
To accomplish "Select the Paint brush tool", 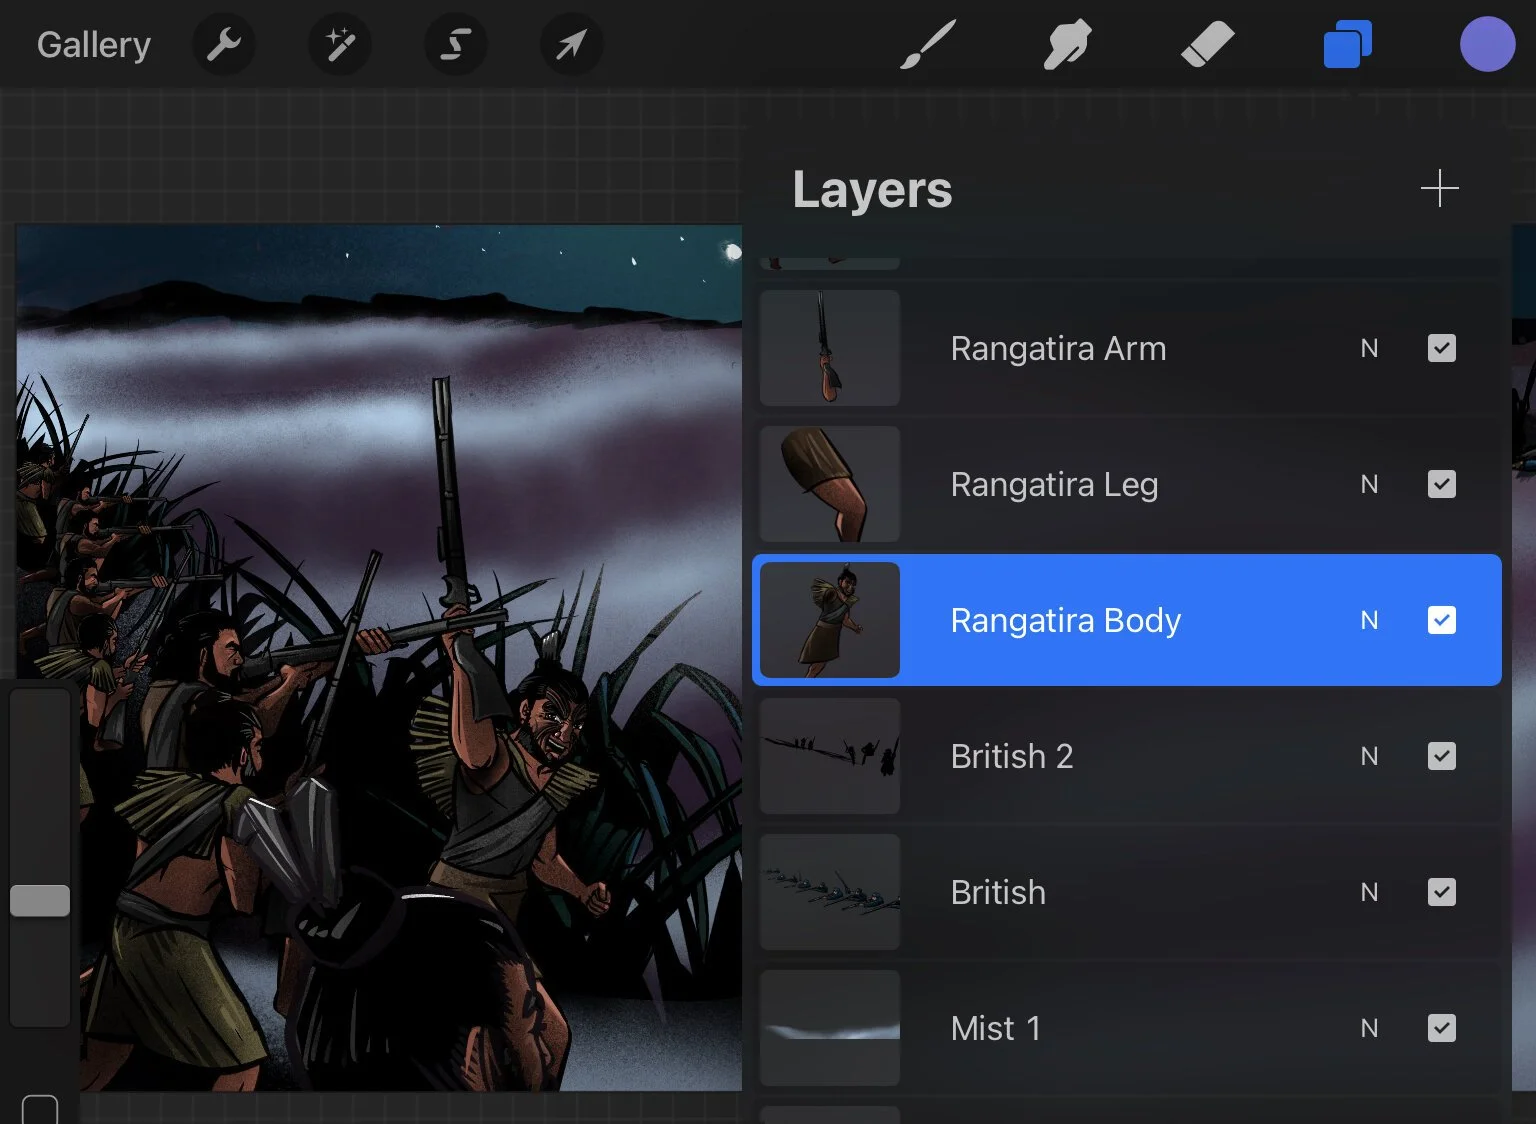I will tap(928, 45).
